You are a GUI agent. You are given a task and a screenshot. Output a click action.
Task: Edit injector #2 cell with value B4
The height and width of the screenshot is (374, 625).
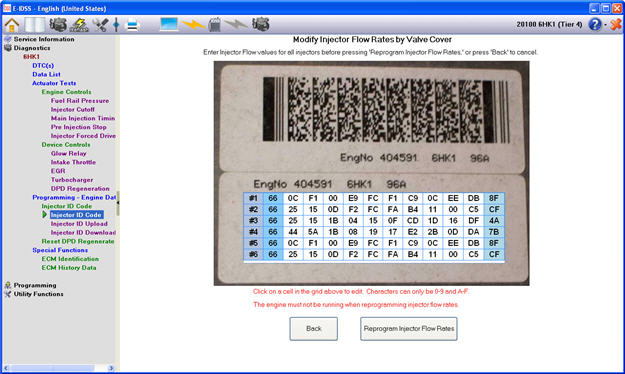[413, 209]
